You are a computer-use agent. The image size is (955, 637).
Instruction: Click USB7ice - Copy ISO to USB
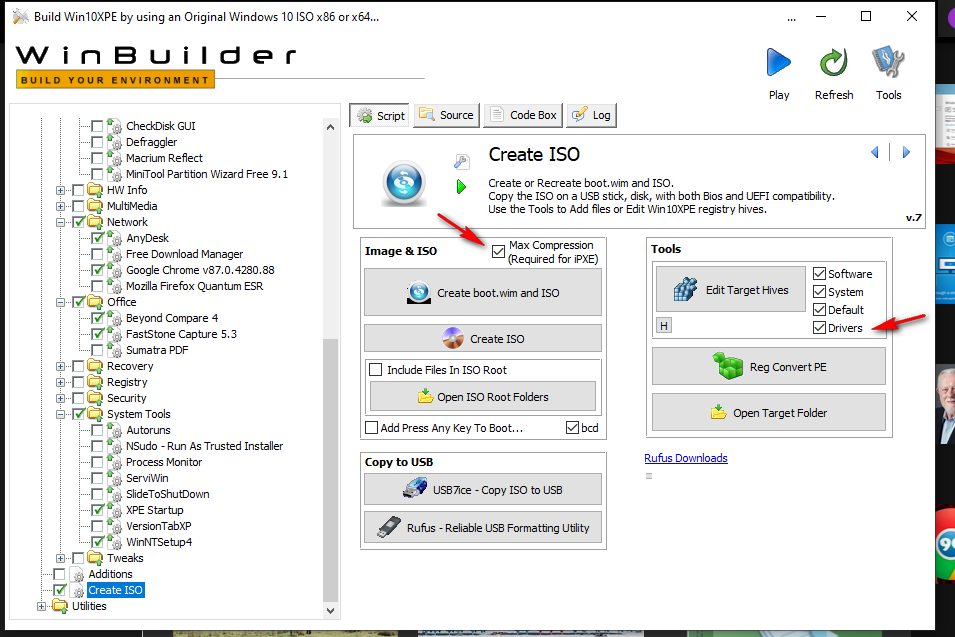[482, 489]
